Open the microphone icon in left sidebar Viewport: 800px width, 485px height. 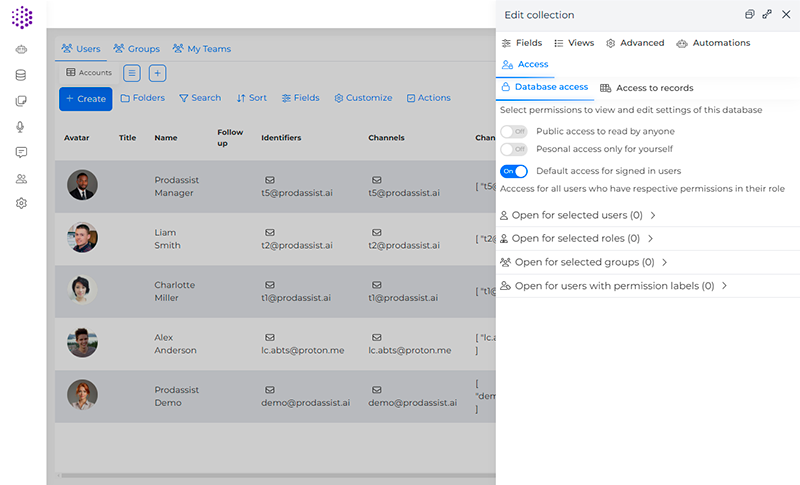click(21, 126)
